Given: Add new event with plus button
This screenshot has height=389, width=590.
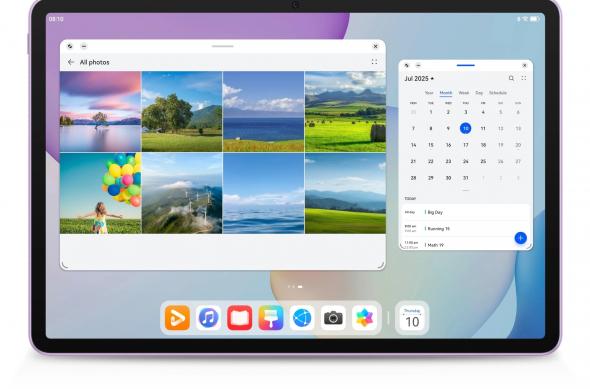Looking at the screenshot, I should point(520,238).
